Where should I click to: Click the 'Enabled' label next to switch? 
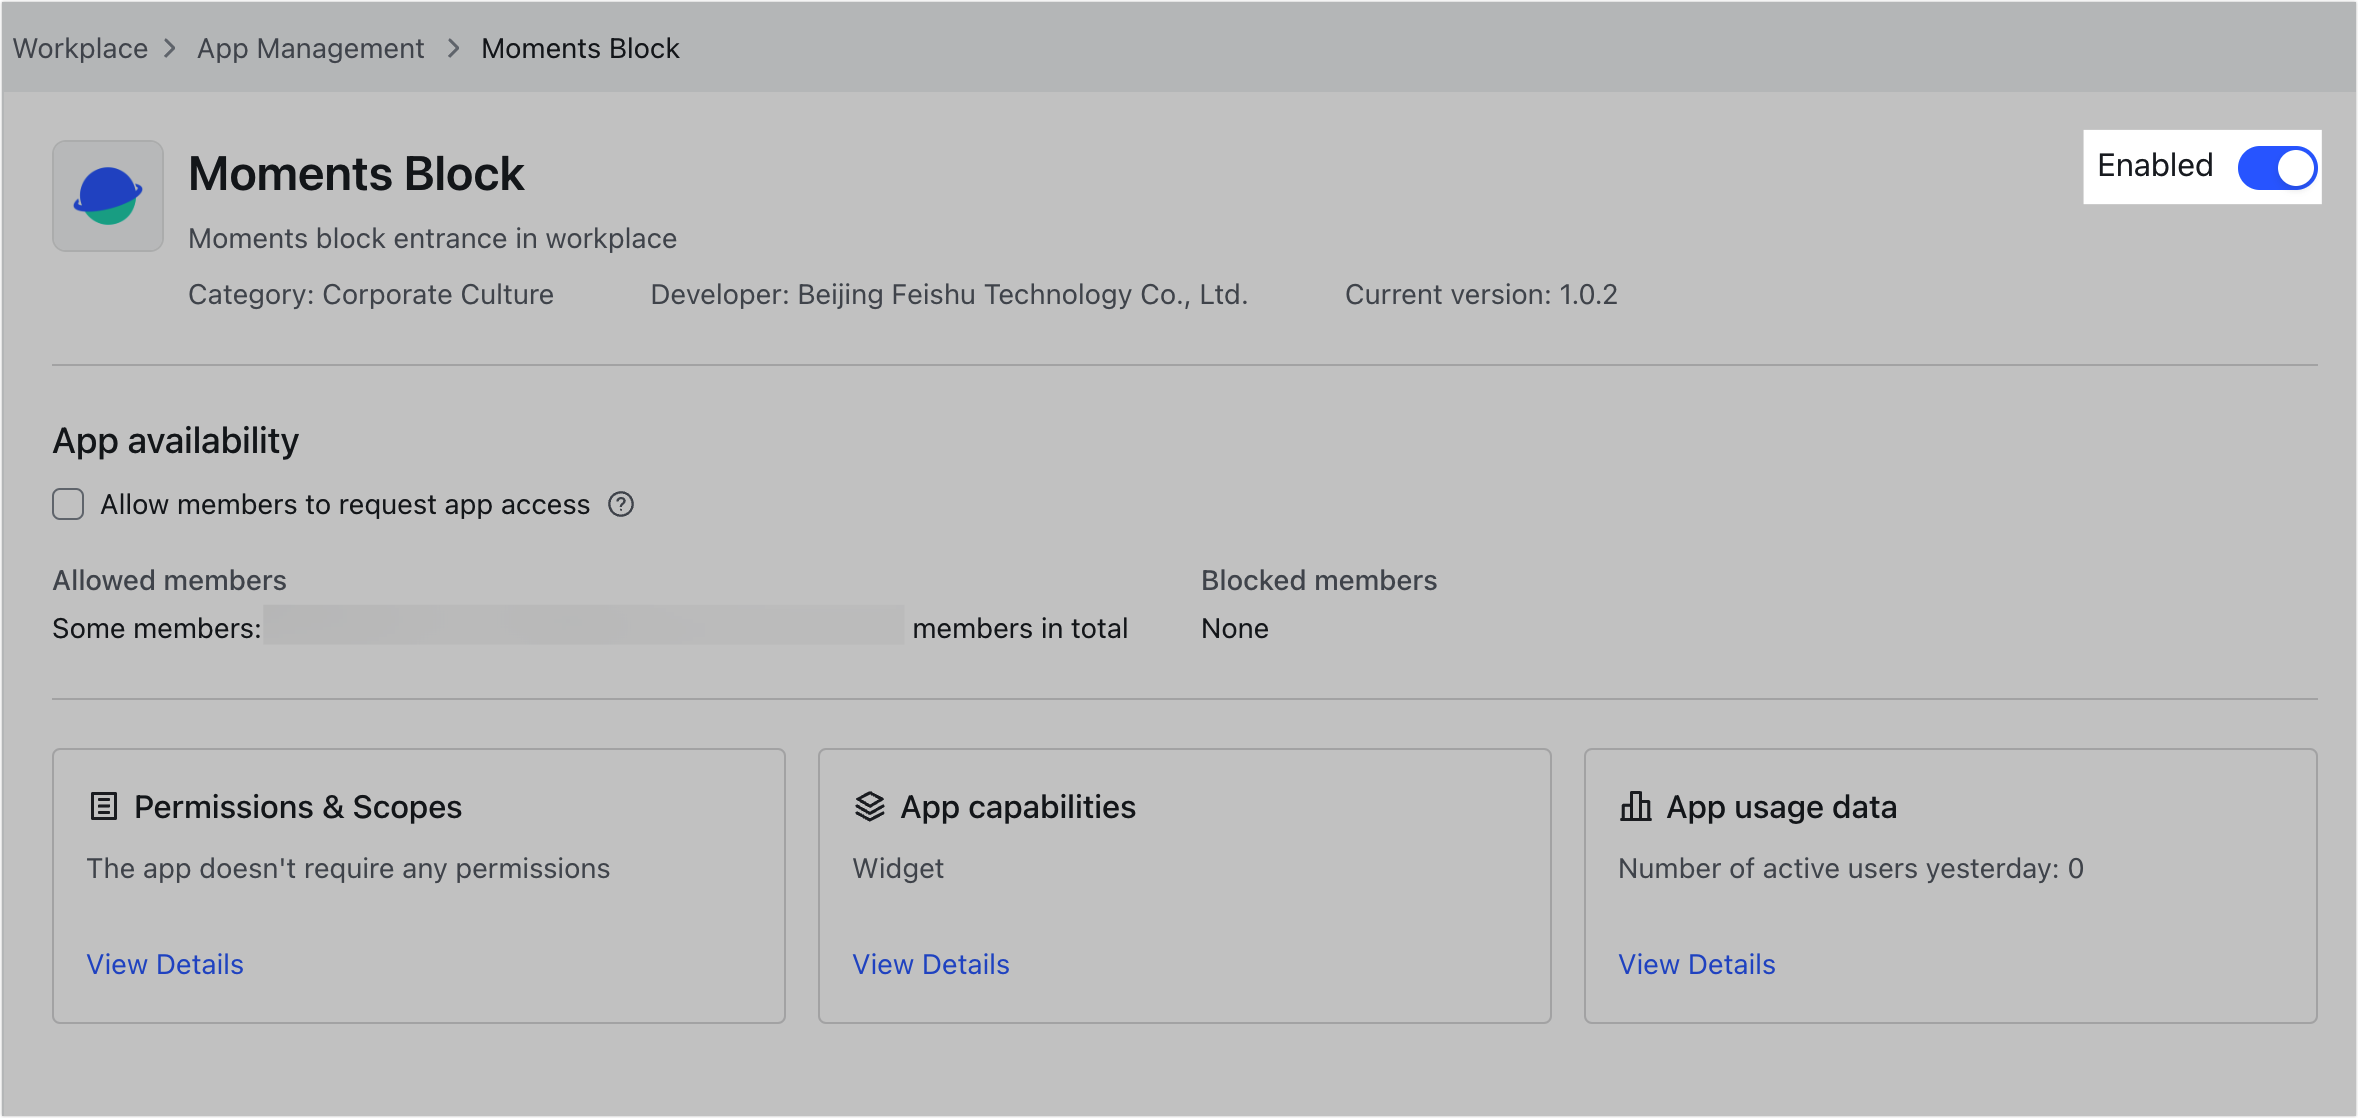point(2155,165)
